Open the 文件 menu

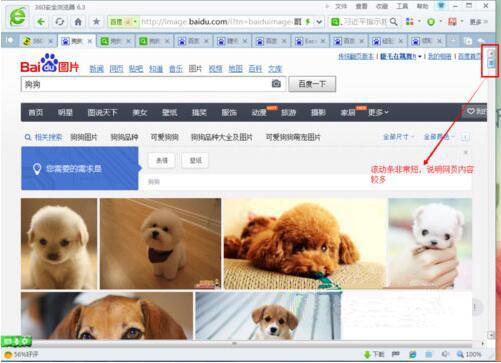(x=341, y=6)
